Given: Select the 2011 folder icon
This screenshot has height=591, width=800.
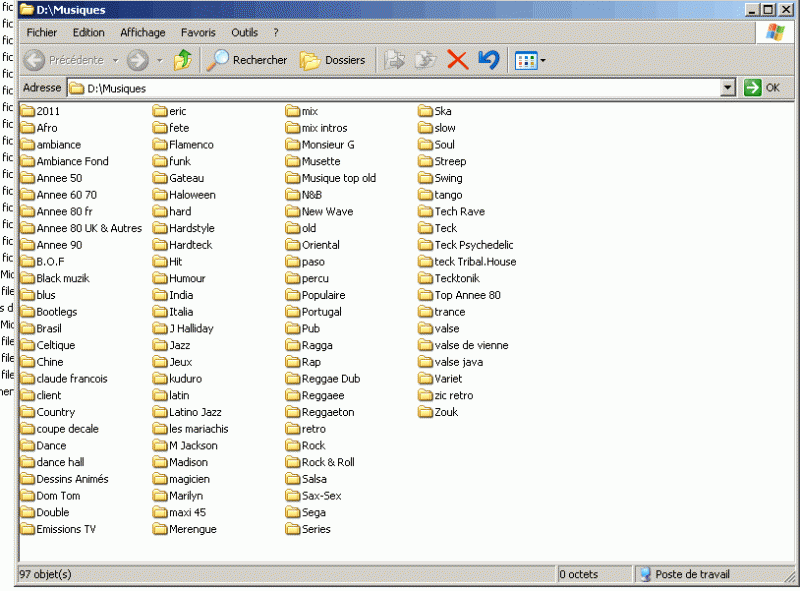Looking at the screenshot, I should (28, 111).
